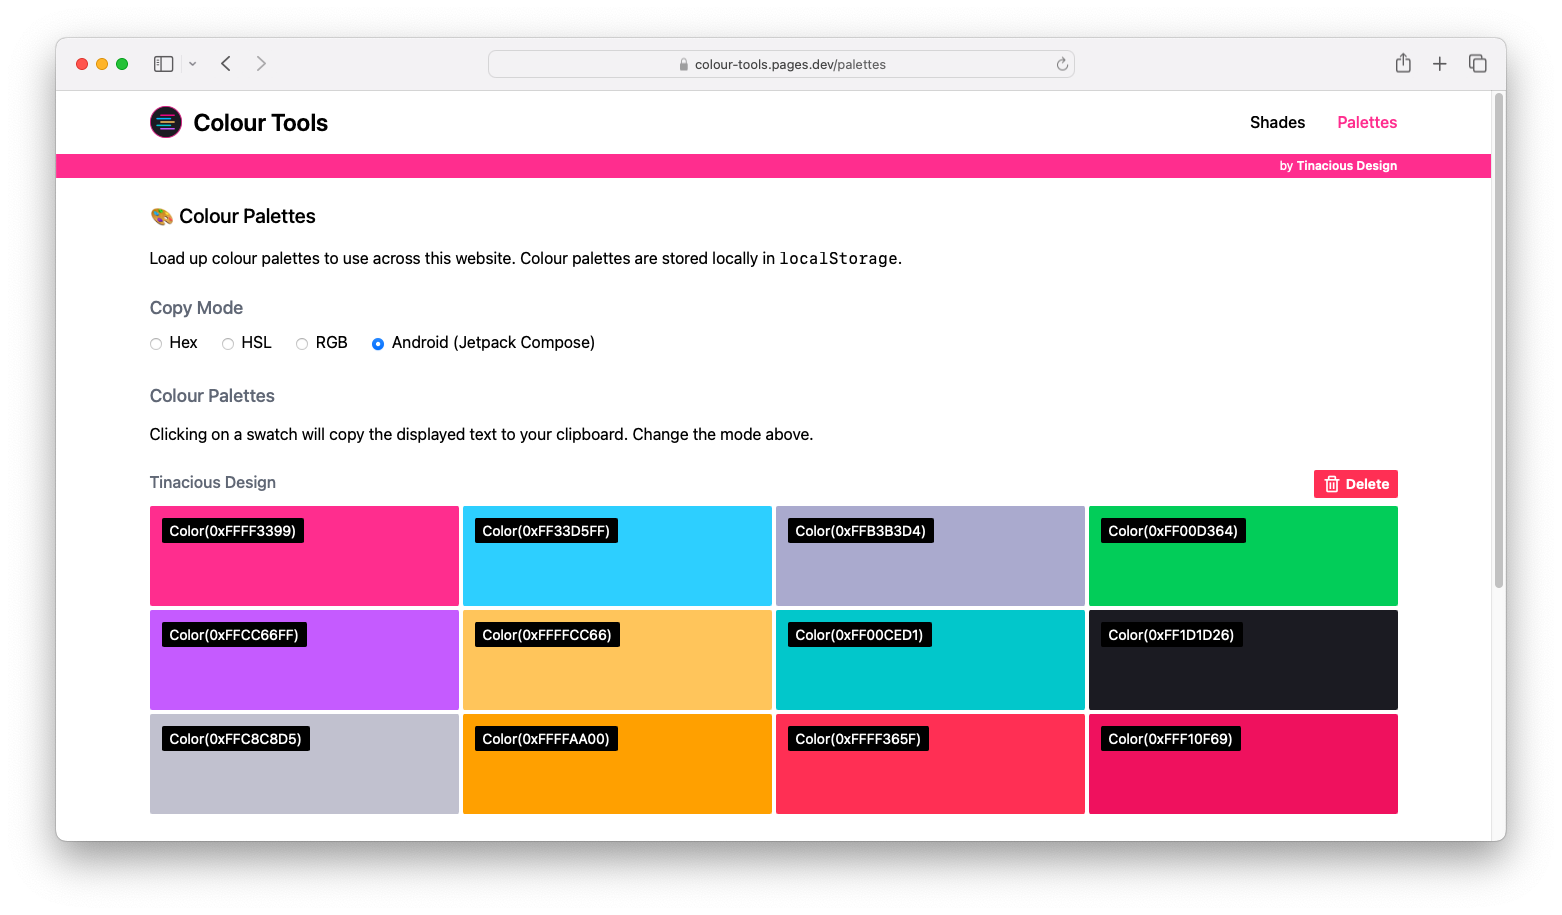
Task: Open a new tab with plus icon
Action: click(x=1440, y=64)
